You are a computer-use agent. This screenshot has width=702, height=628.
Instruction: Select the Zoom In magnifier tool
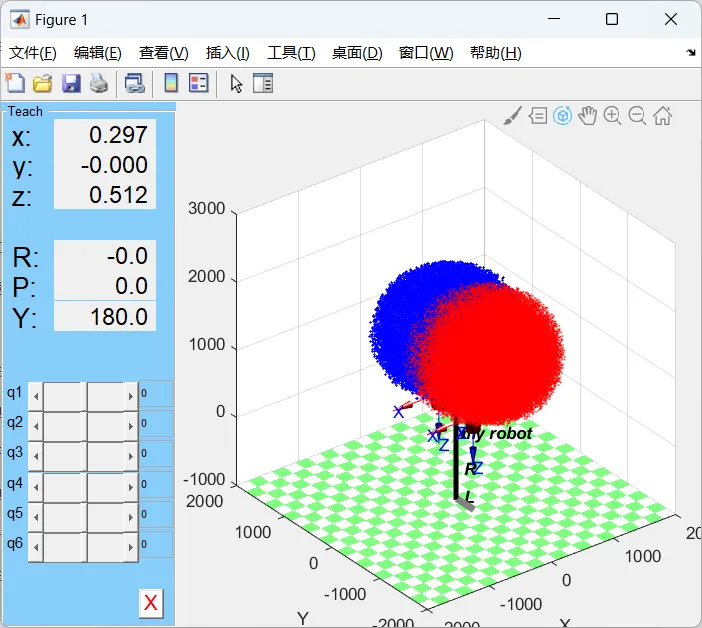[612, 116]
